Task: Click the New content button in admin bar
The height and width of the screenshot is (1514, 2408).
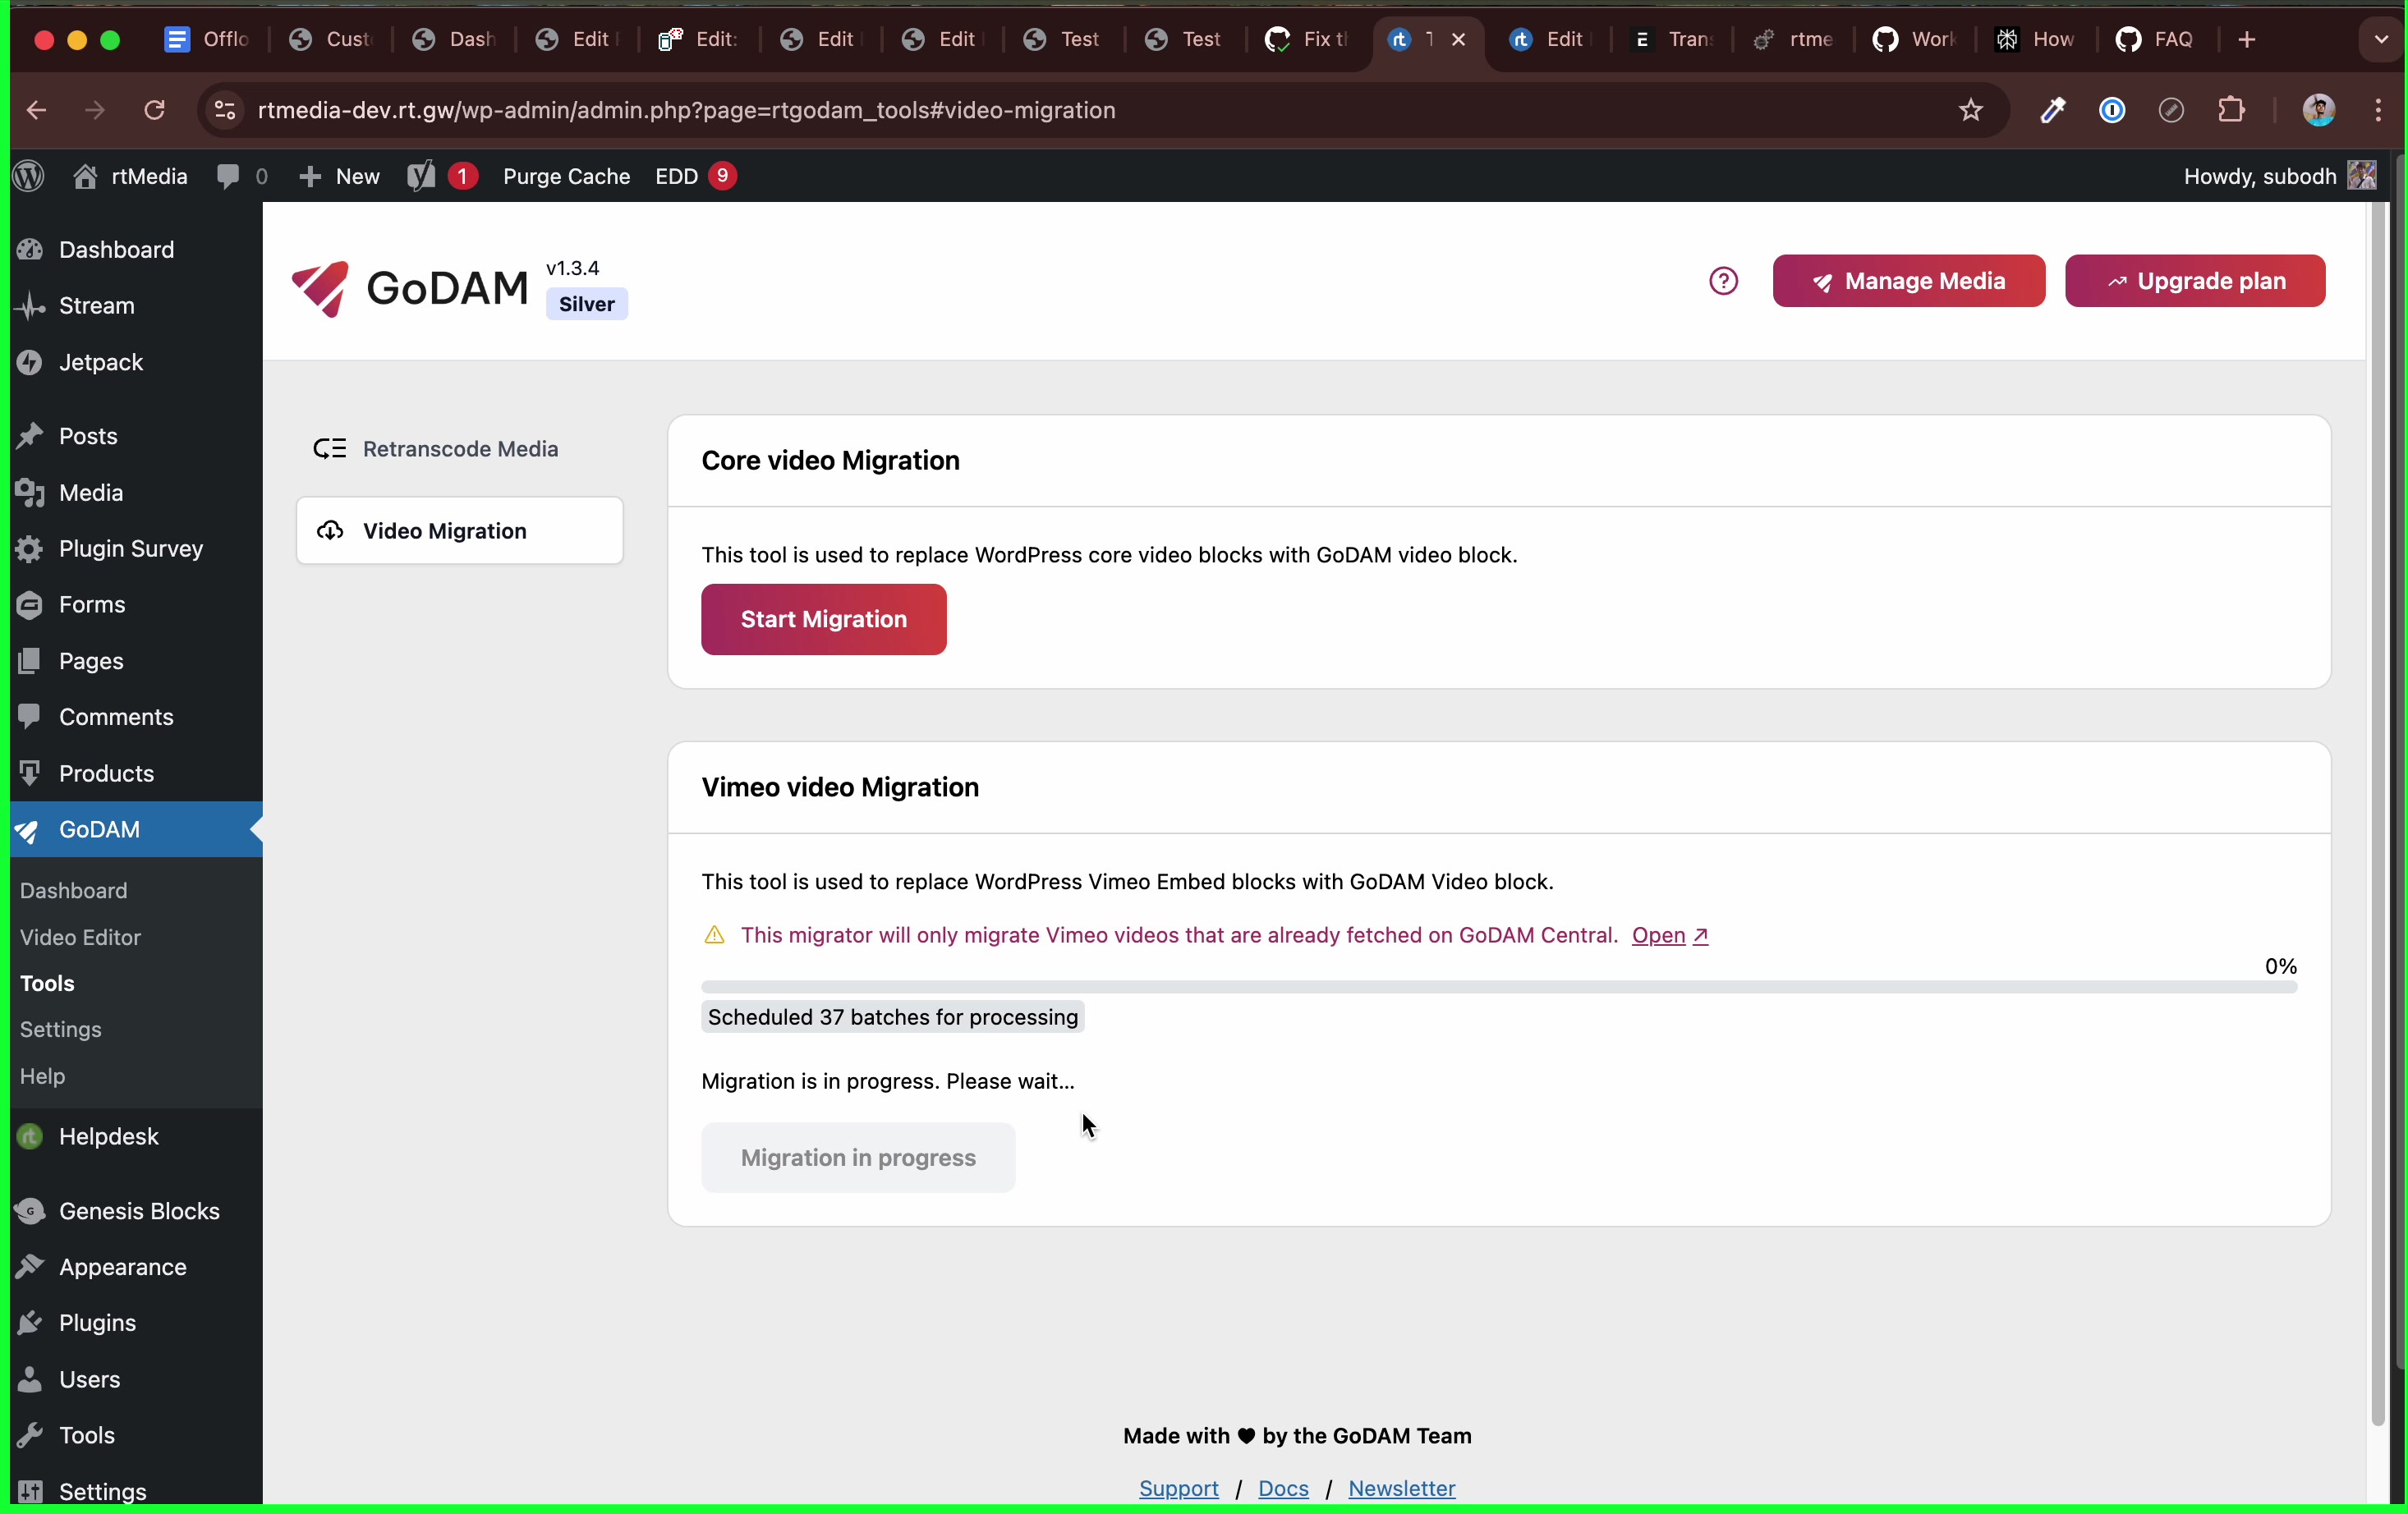Action: (x=339, y=176)
